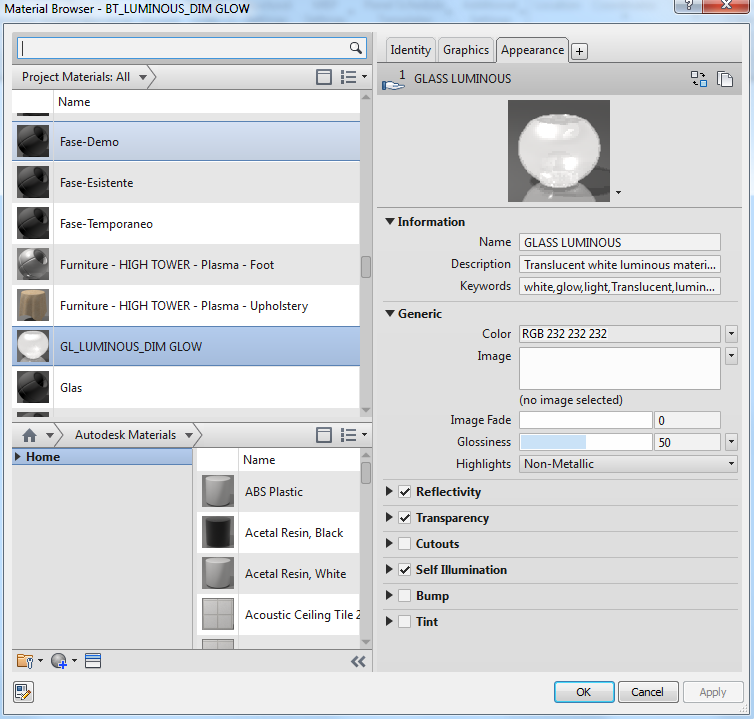The height and width of the screenshot is (719, 754).
Task: Expand the Transparency section
Action: (x=390, y=518)
